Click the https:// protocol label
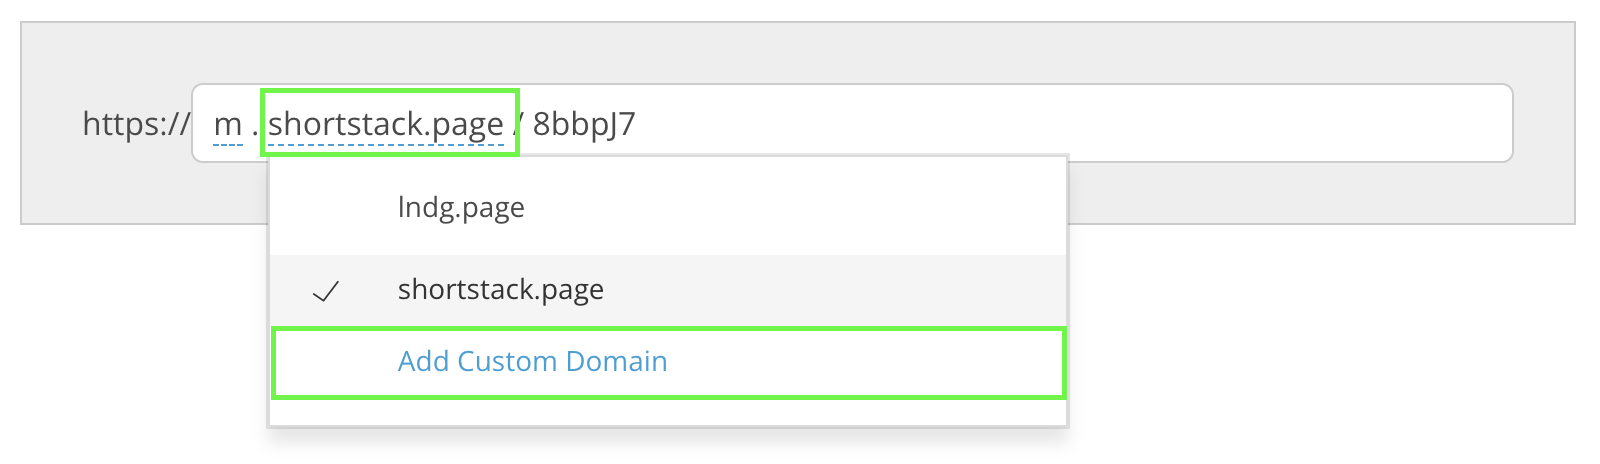Image resolution: width=1600 pixels, height=464 pixels. [x=135, y=124]
